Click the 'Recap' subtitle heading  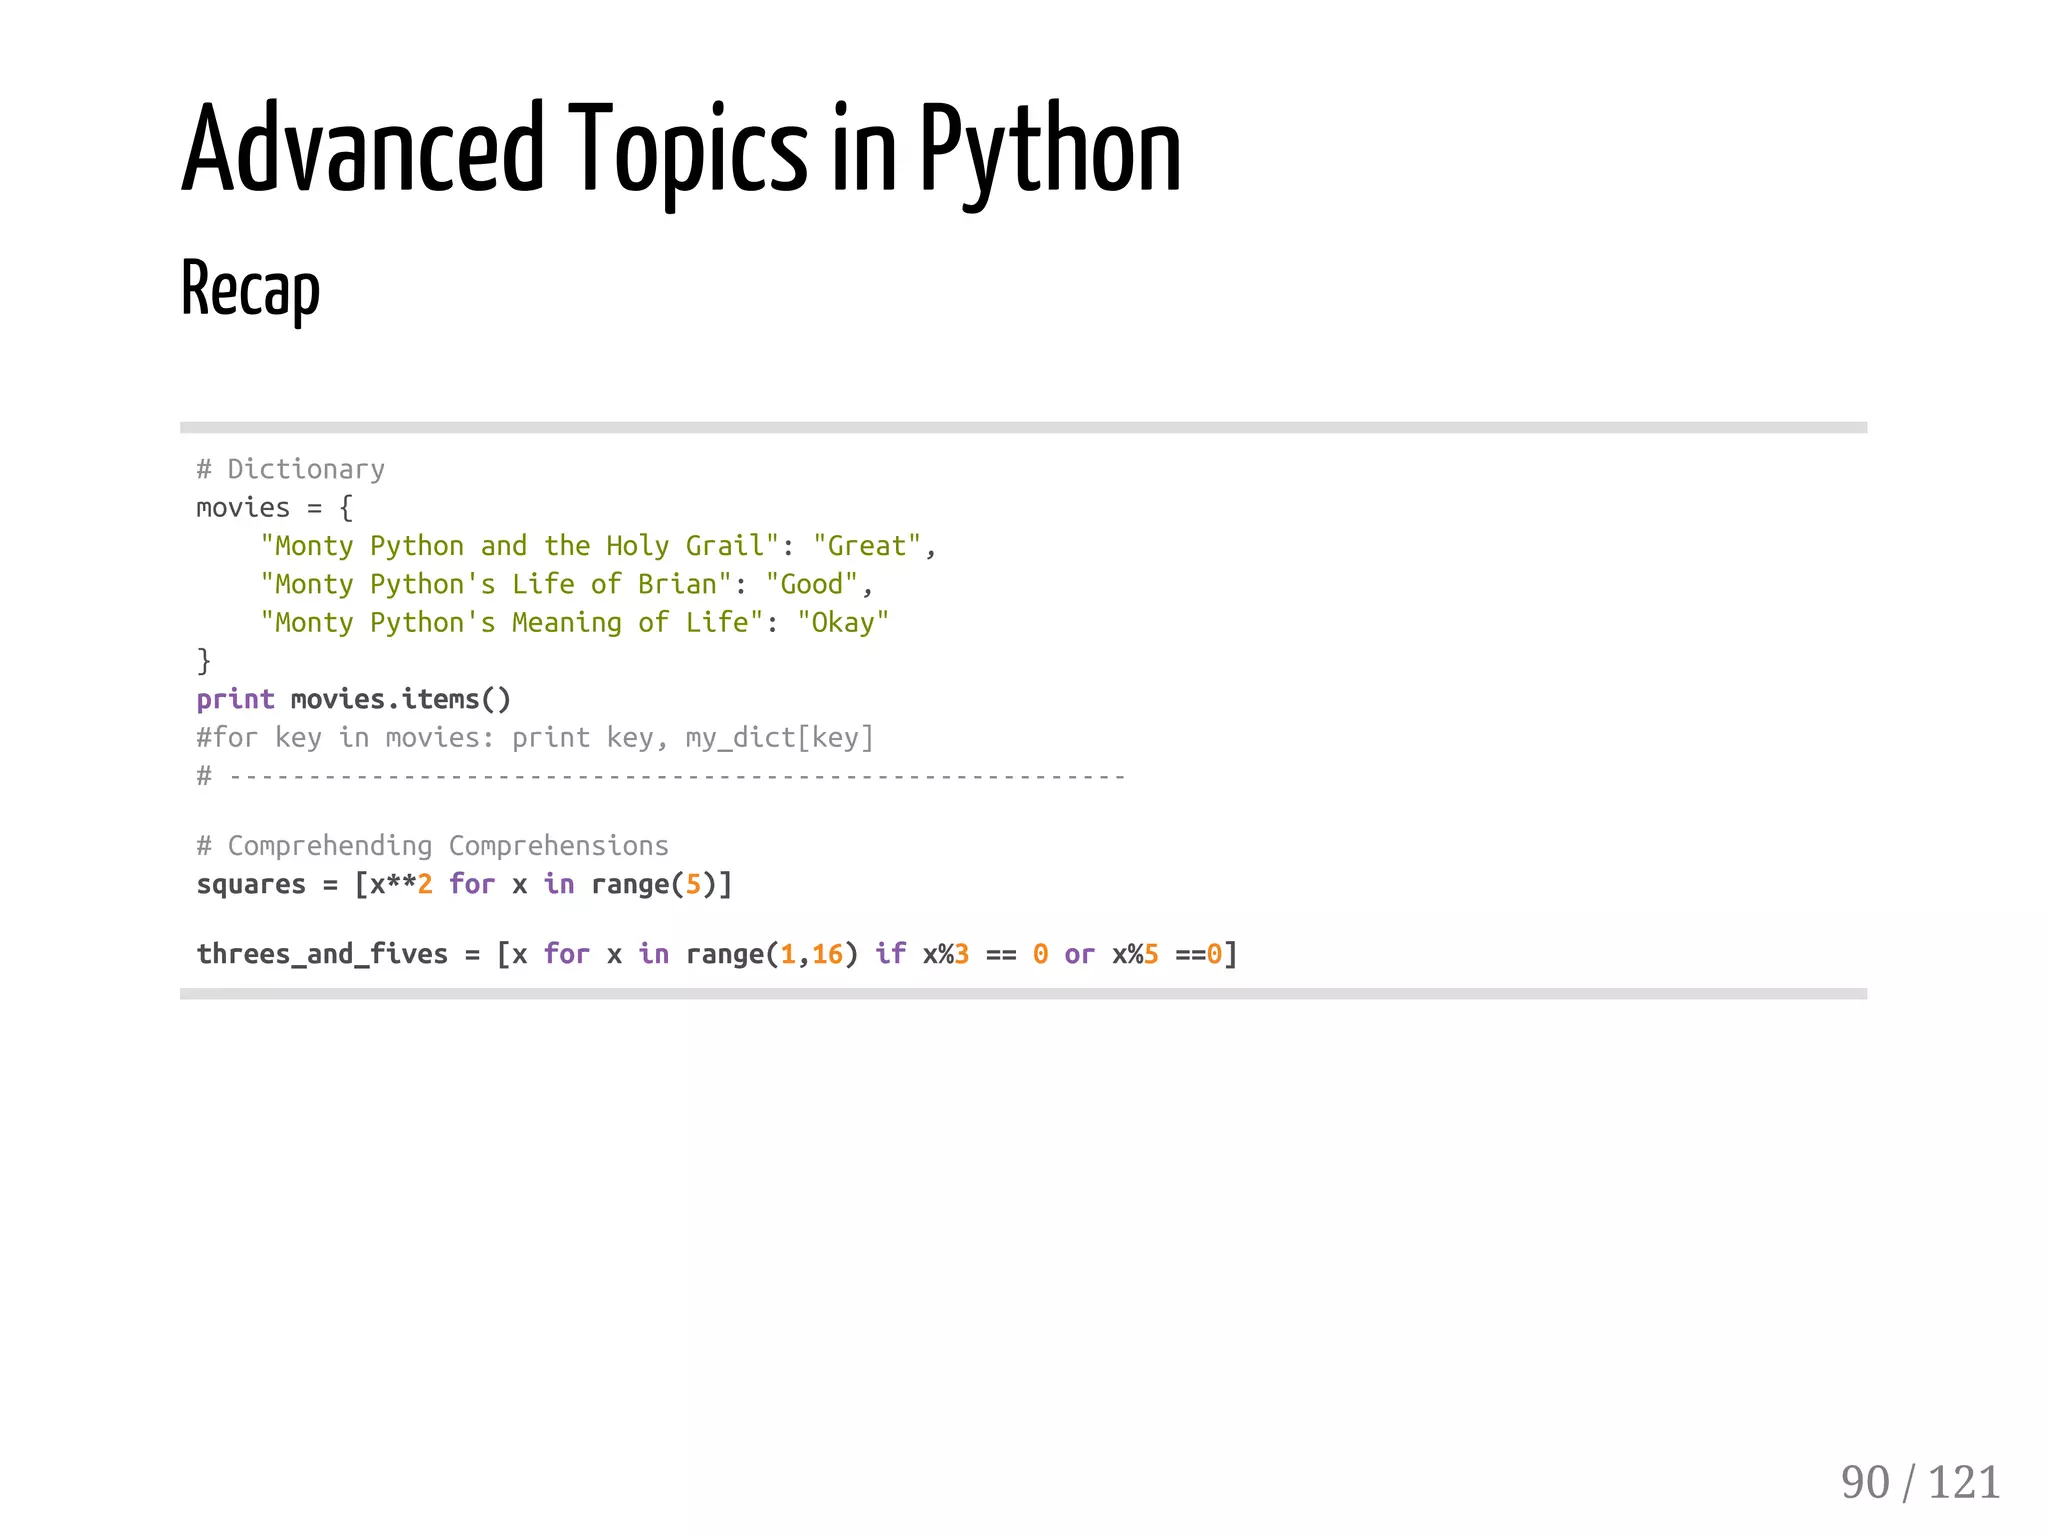tap(250, 289)
